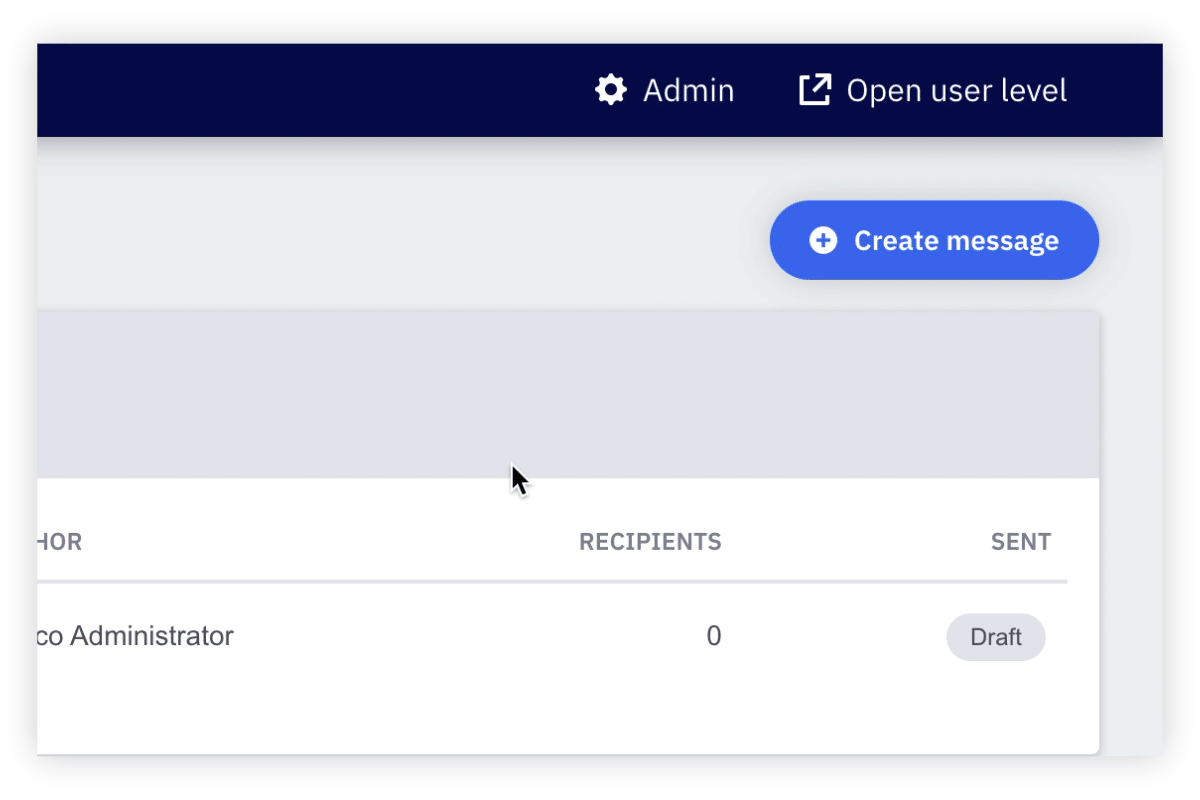
Task: Click the empty header space between Author and Recipients
Action: point(330,542)
